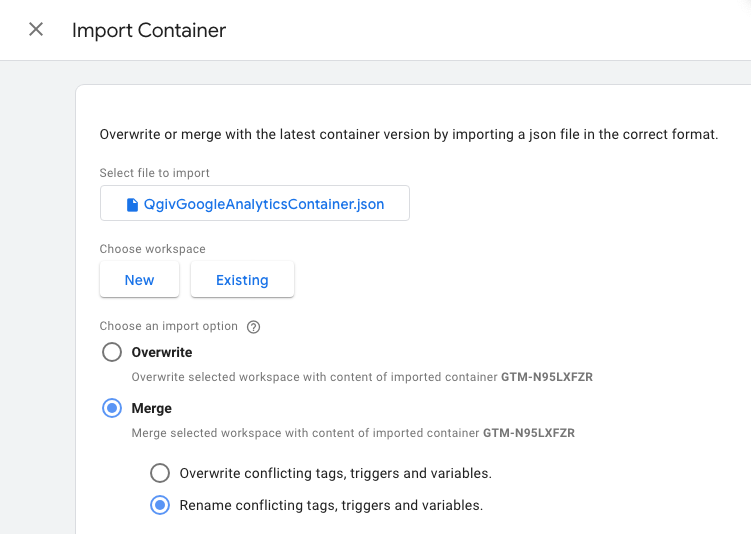Click GTM-N95LXFZR in the Merge description
The width and height of the screenshot is (751, 534).
click(x=529, y=433)
